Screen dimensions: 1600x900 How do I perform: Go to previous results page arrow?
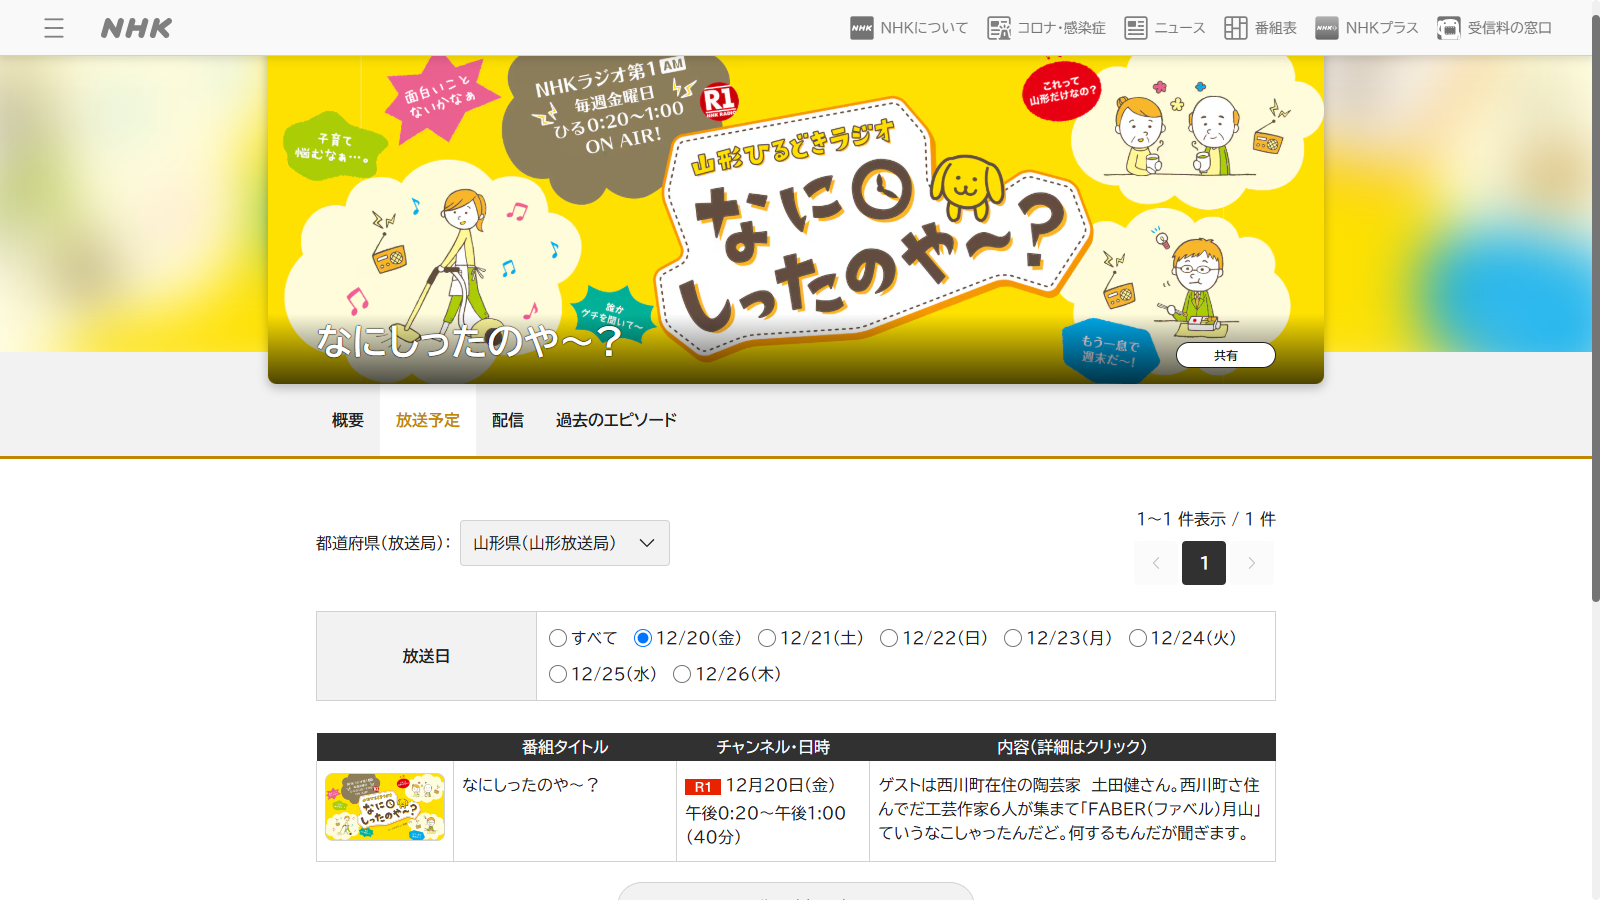point(1156,563)
